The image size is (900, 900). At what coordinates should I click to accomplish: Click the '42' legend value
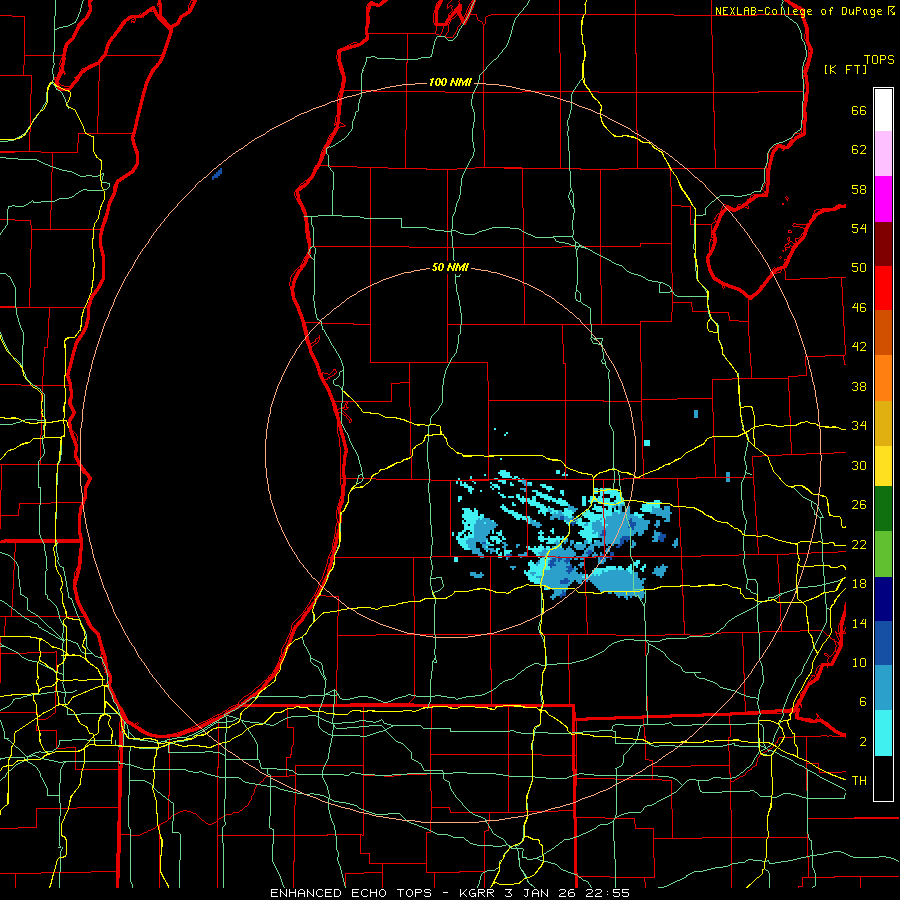click(859, 347)
